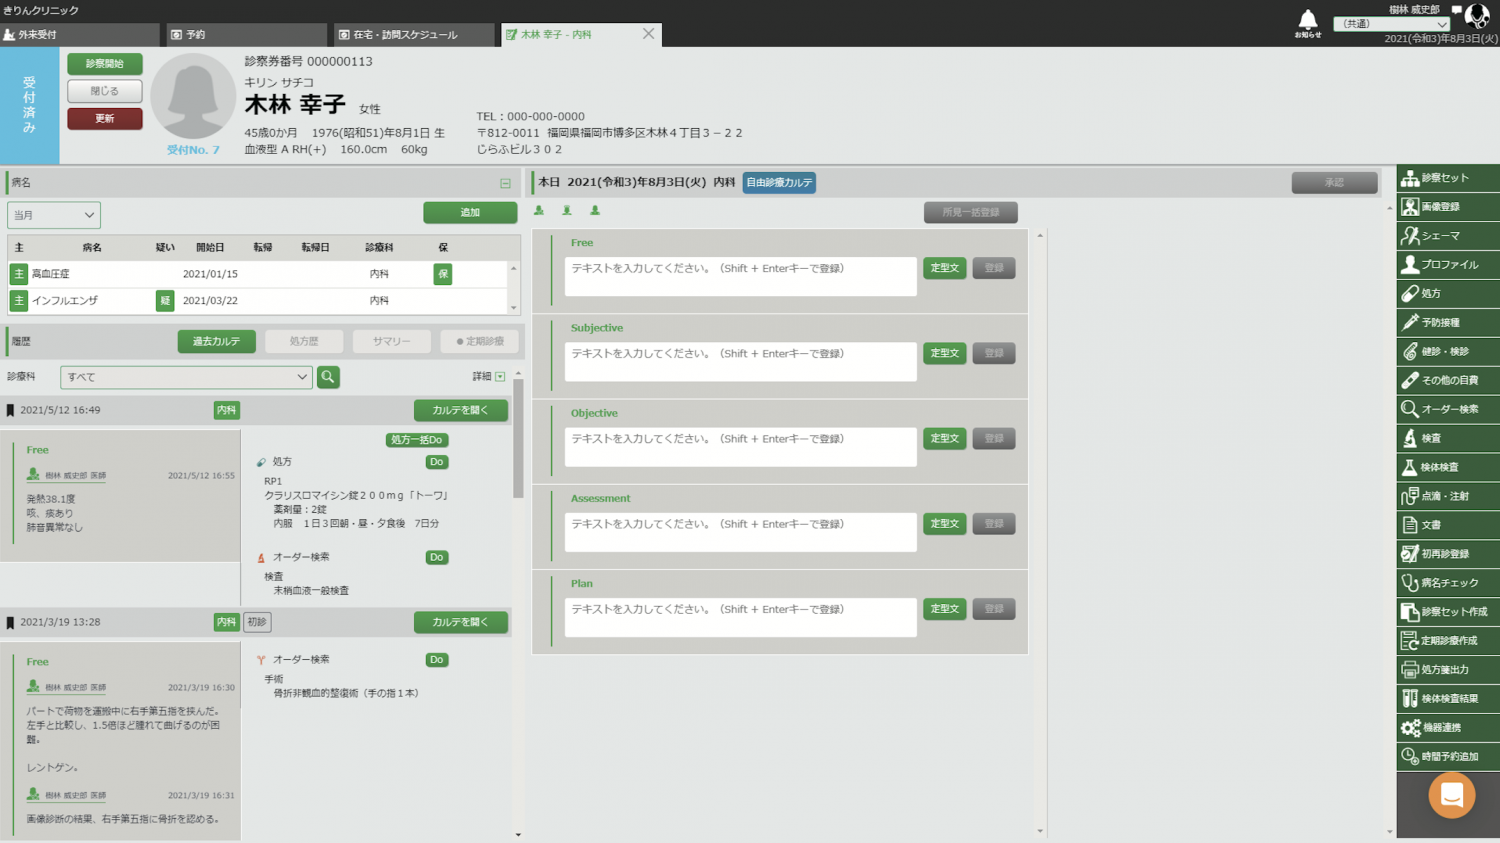Image resolution: width=1500 pixels, height=843 pixels.
Task: Click the 診察開始 button
Action: 105,64
